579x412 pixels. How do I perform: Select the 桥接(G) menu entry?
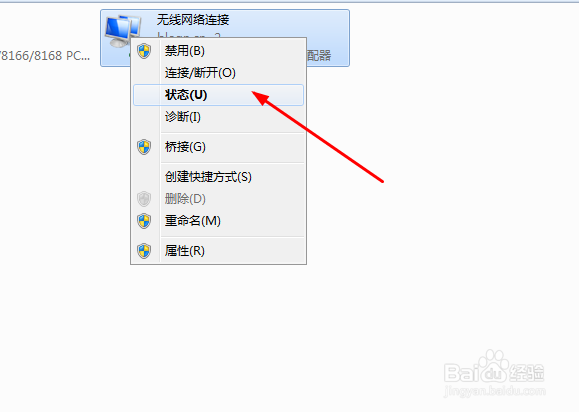[x=218, y=147]
